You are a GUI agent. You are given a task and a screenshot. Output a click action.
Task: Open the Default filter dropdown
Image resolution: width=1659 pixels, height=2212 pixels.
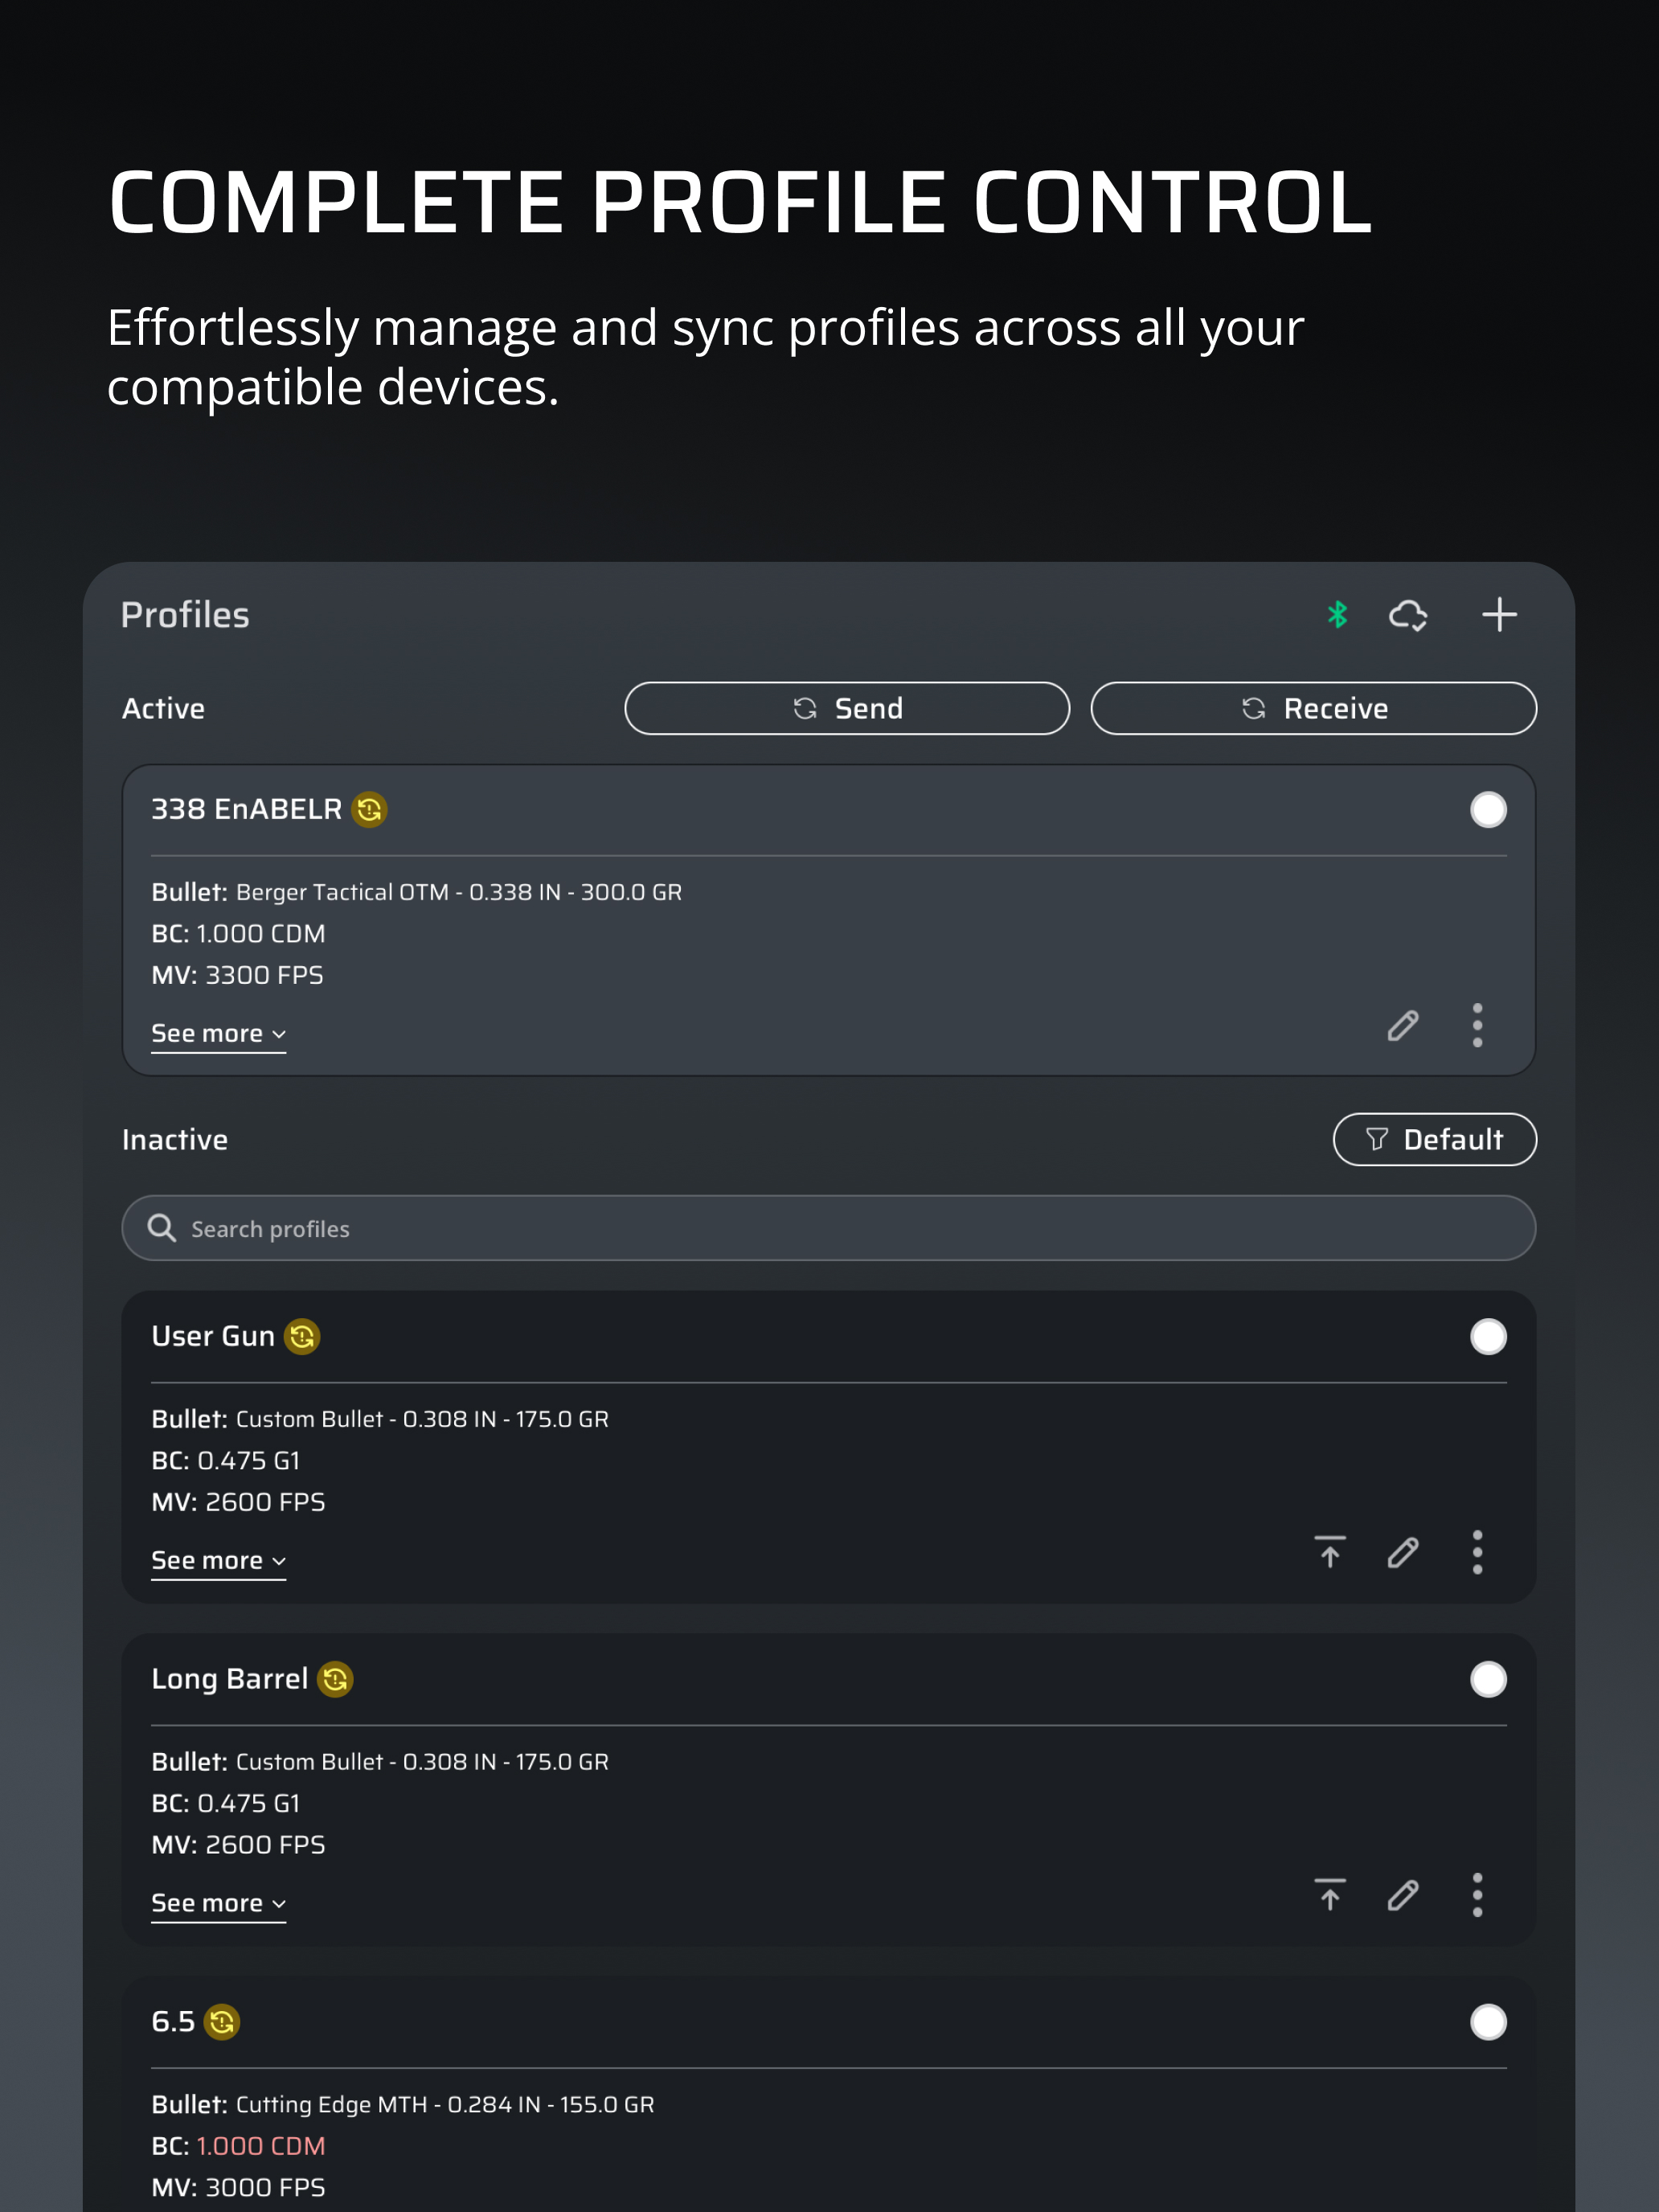[1434, 1139]
